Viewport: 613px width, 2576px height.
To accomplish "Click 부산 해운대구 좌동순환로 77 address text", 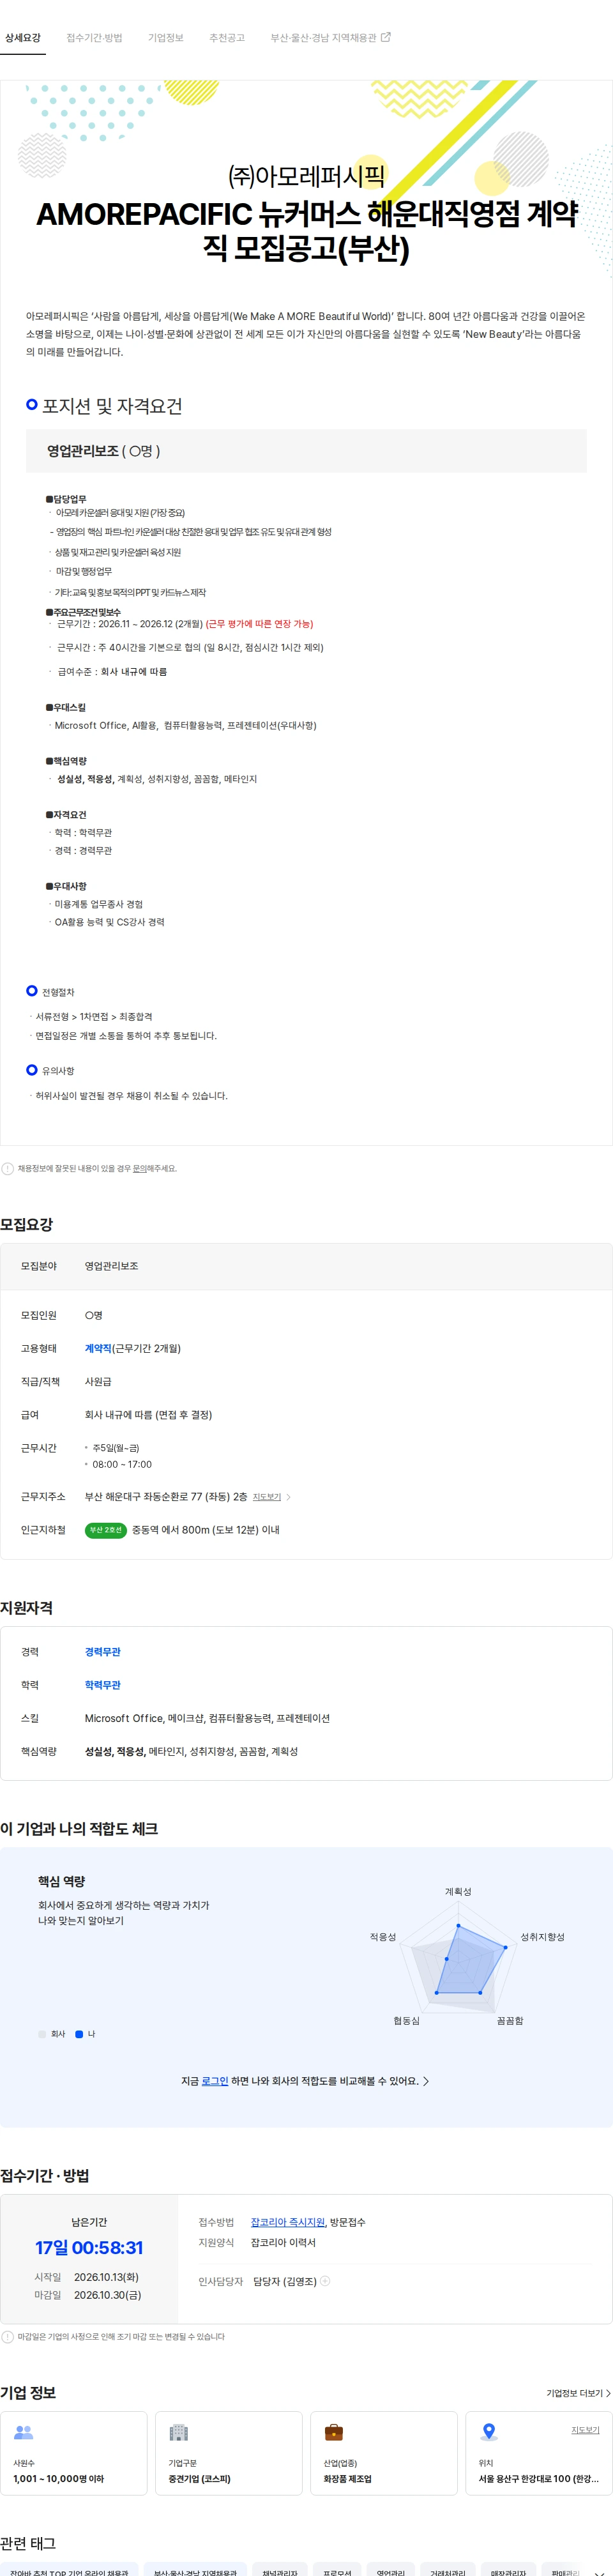I will (165, 1497).
